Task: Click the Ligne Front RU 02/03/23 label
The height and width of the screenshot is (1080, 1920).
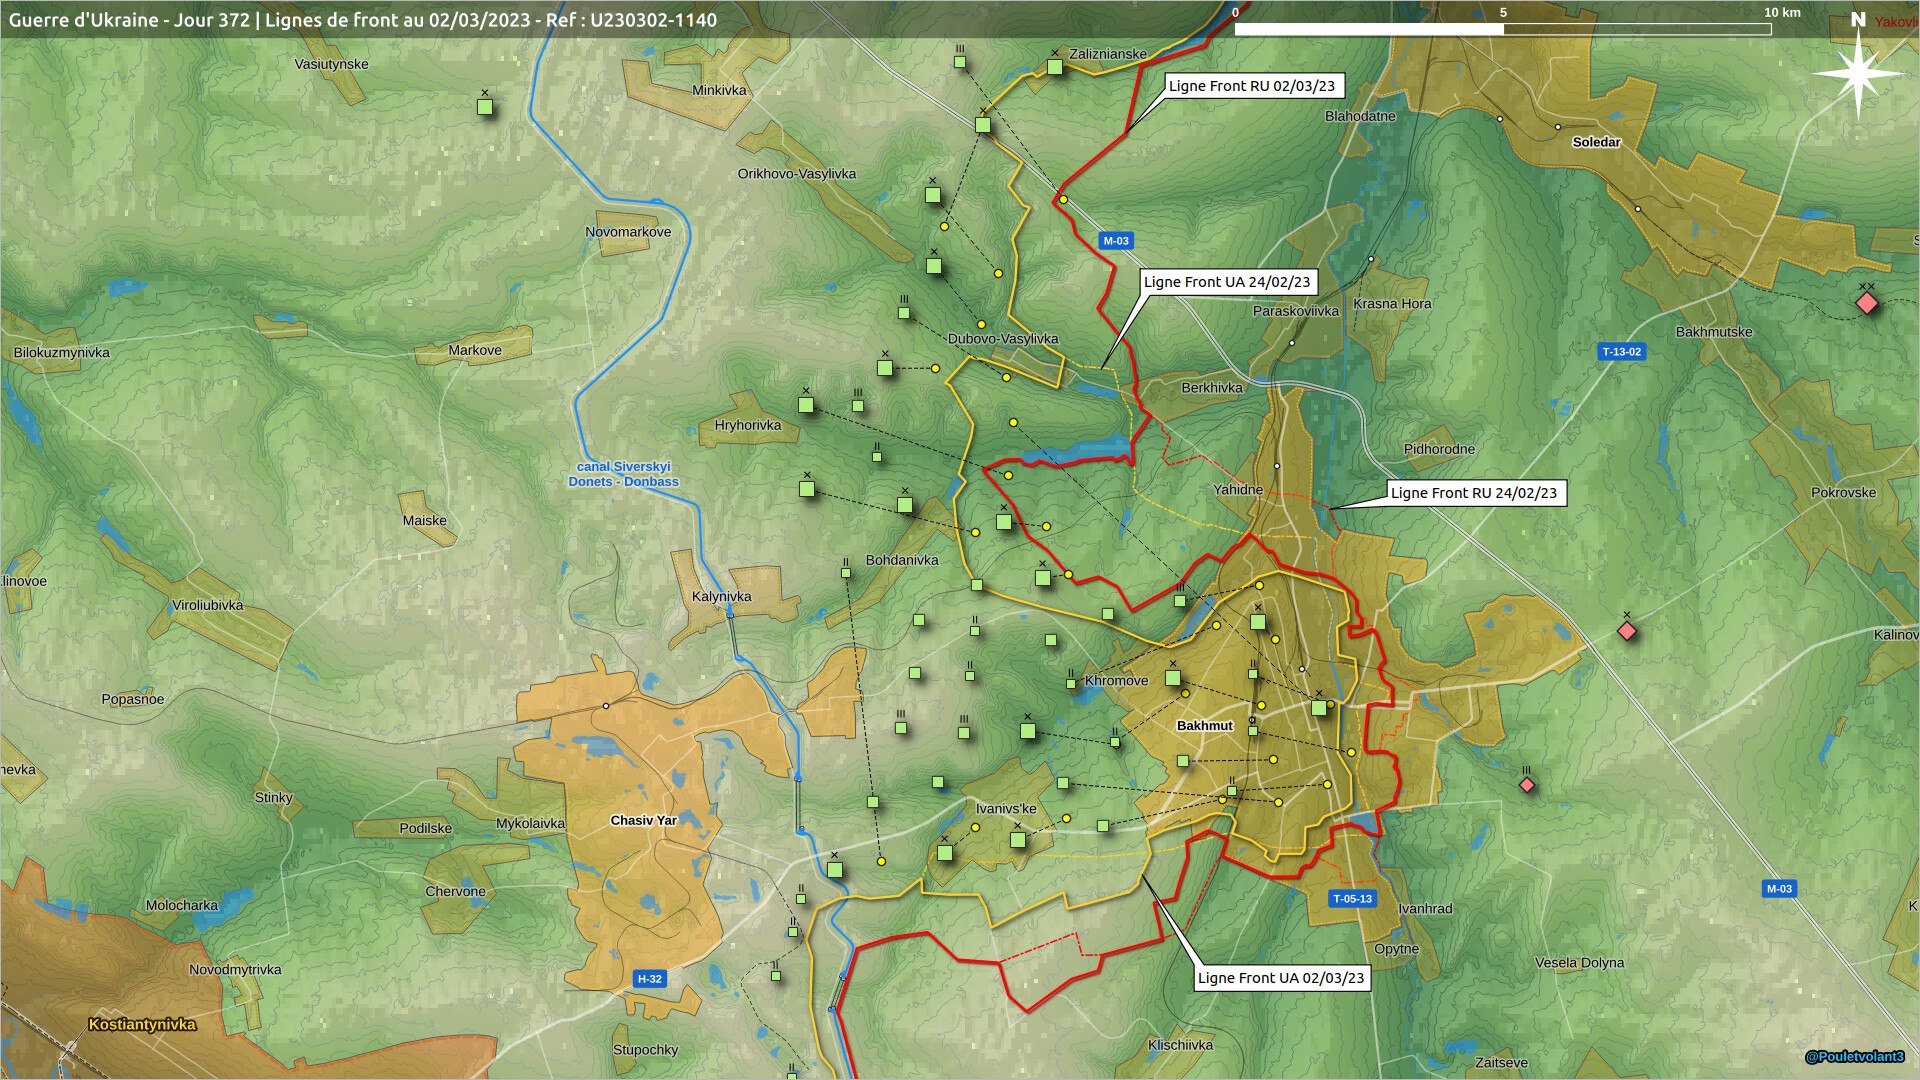Action: pyautogui.click(x=1251, y=86)
